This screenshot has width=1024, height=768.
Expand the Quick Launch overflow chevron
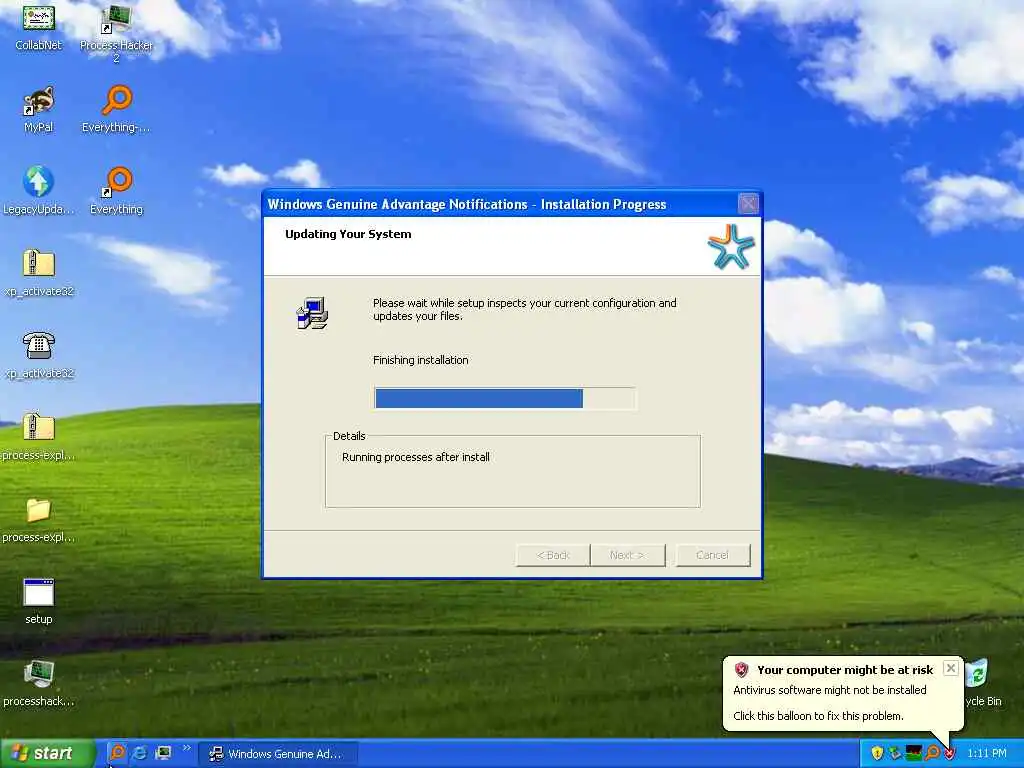187,748
